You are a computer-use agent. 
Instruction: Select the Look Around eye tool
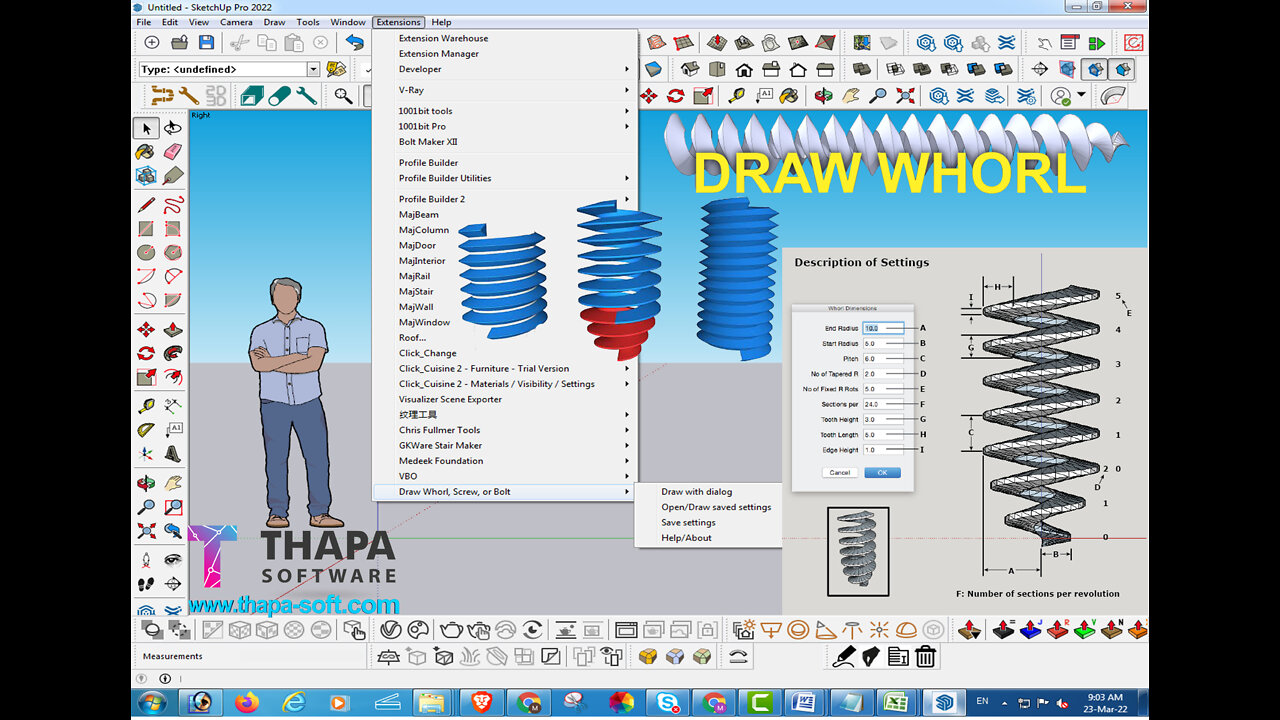(172, 560)
